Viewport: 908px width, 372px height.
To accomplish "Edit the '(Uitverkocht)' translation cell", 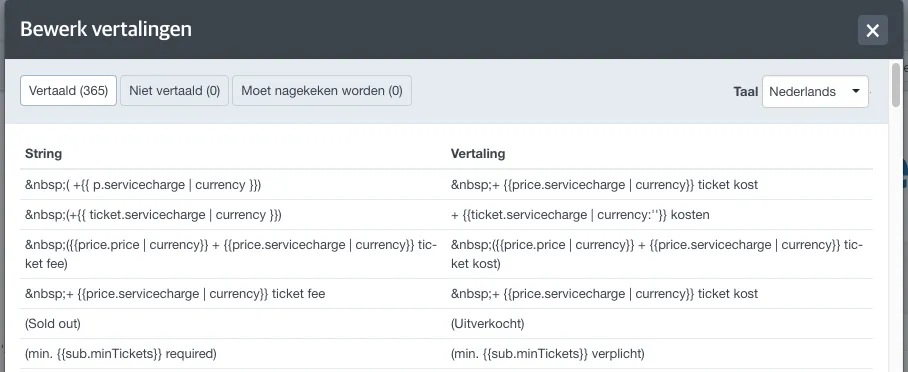I will pos(488,324).
